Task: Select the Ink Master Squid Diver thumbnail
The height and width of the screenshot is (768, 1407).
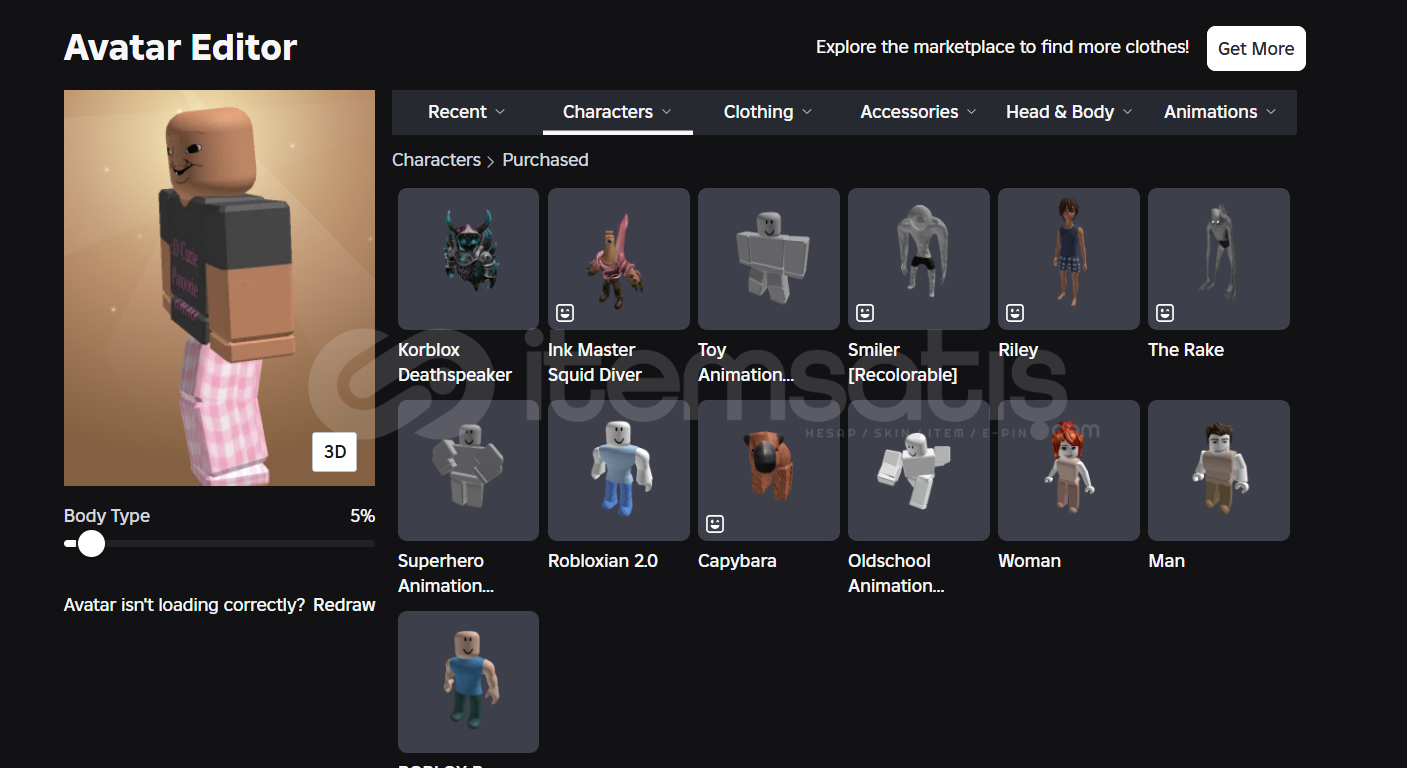Action: [x=619, y=259]
